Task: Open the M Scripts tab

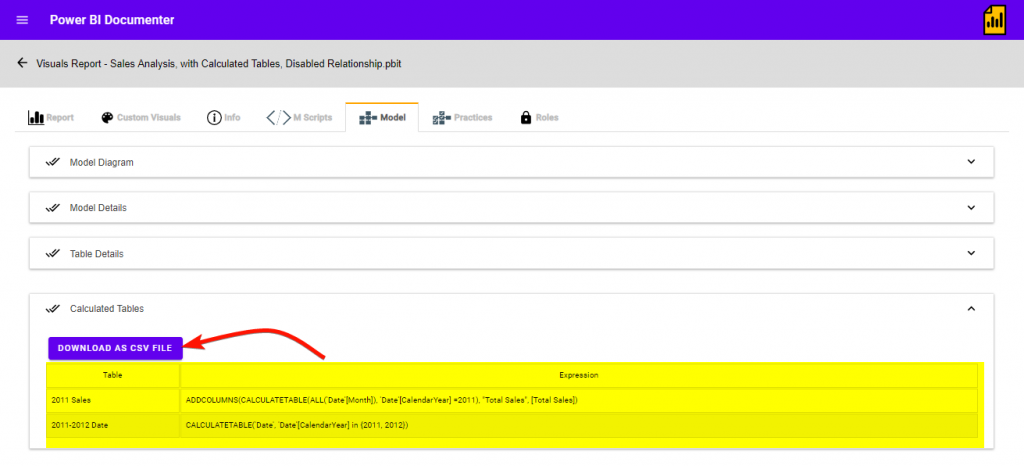Action: click(299, 117)
